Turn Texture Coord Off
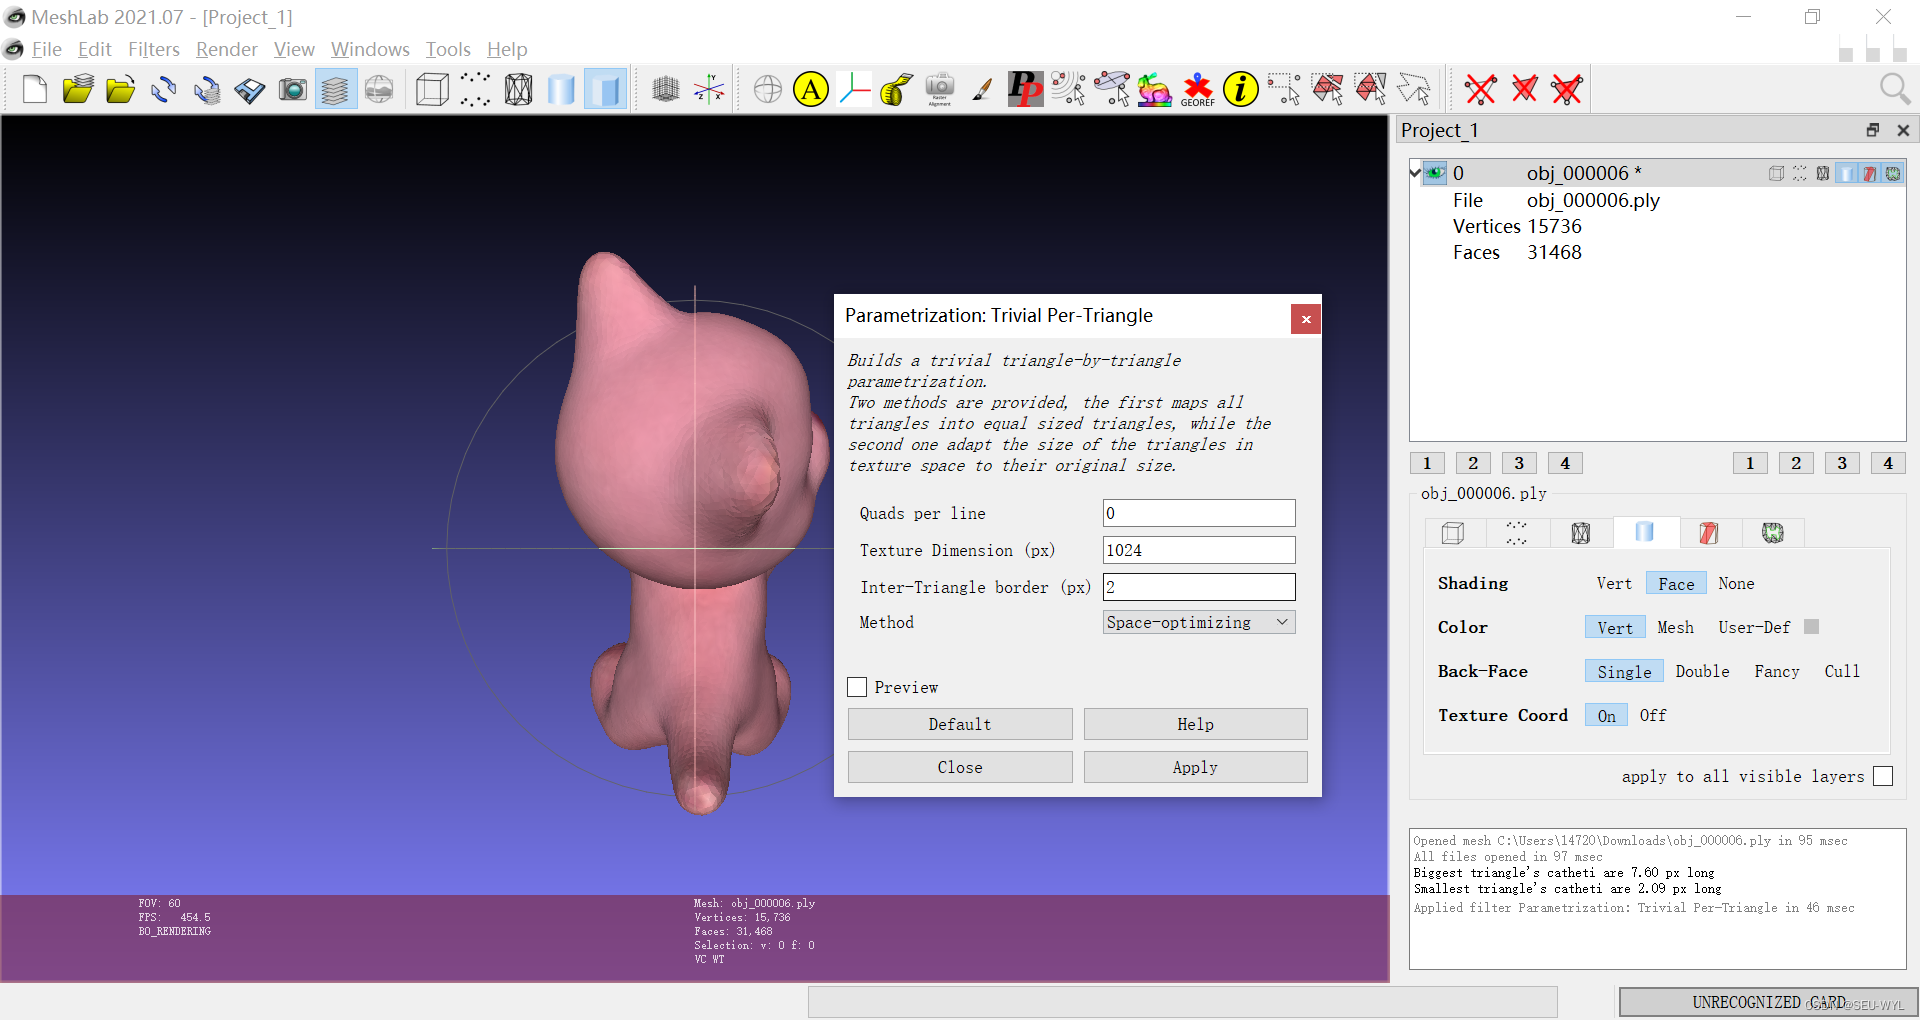Screen dimensions: 1920x1020 (1652, 716)
